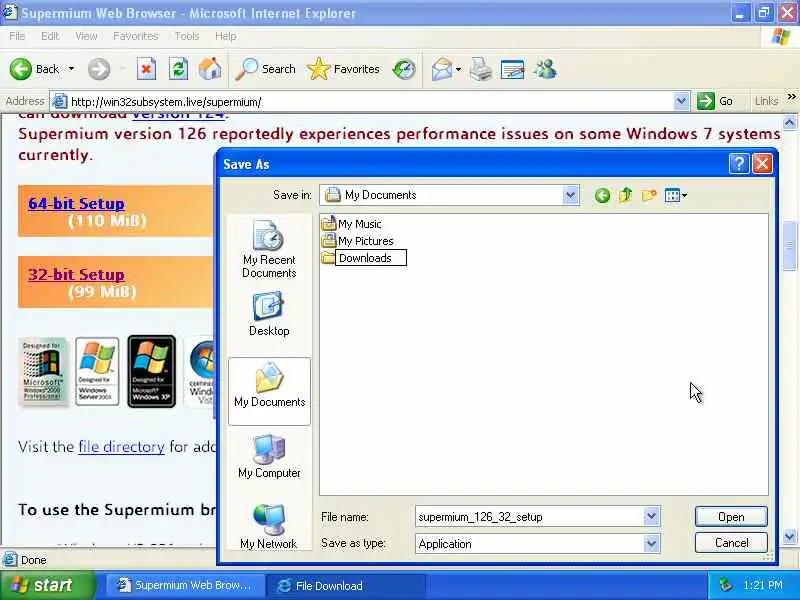The height and width of the screenshot is (600, 800).
Task: Click the Edit page icon in toolbar
Action: coord(513,69)
